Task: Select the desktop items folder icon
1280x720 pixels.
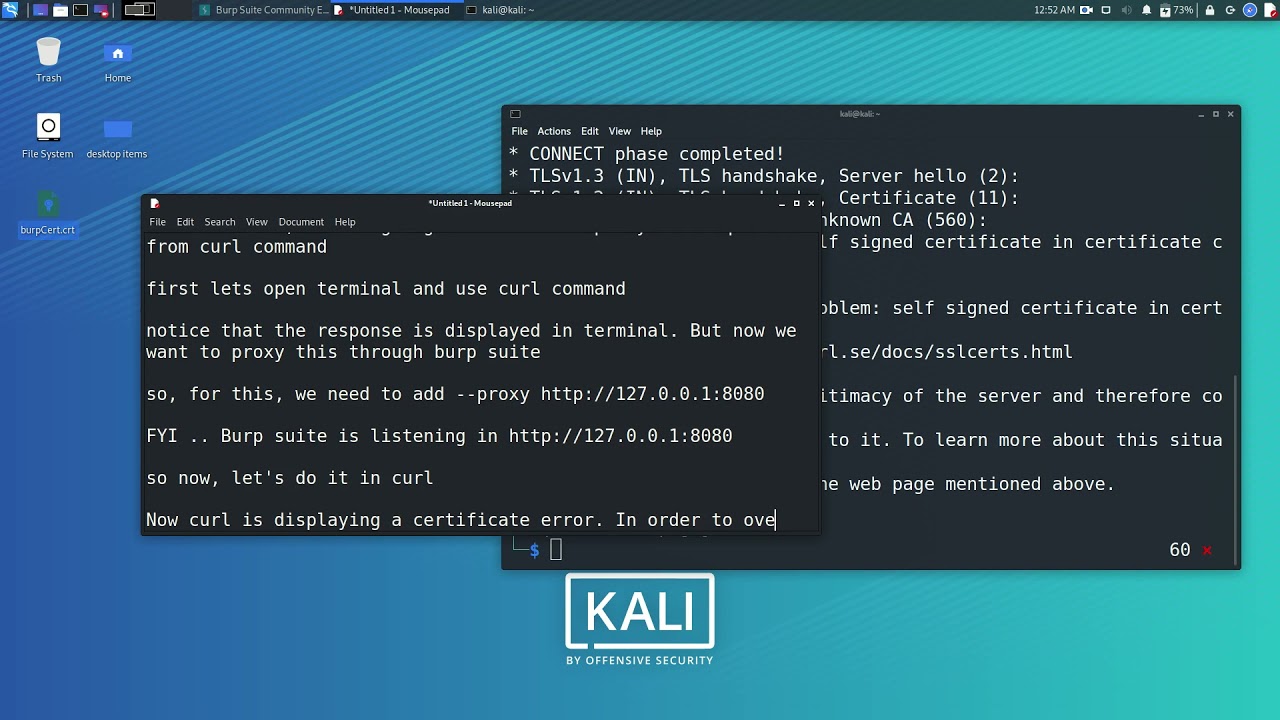Action: pyautogui.click(x=117, y=138)
